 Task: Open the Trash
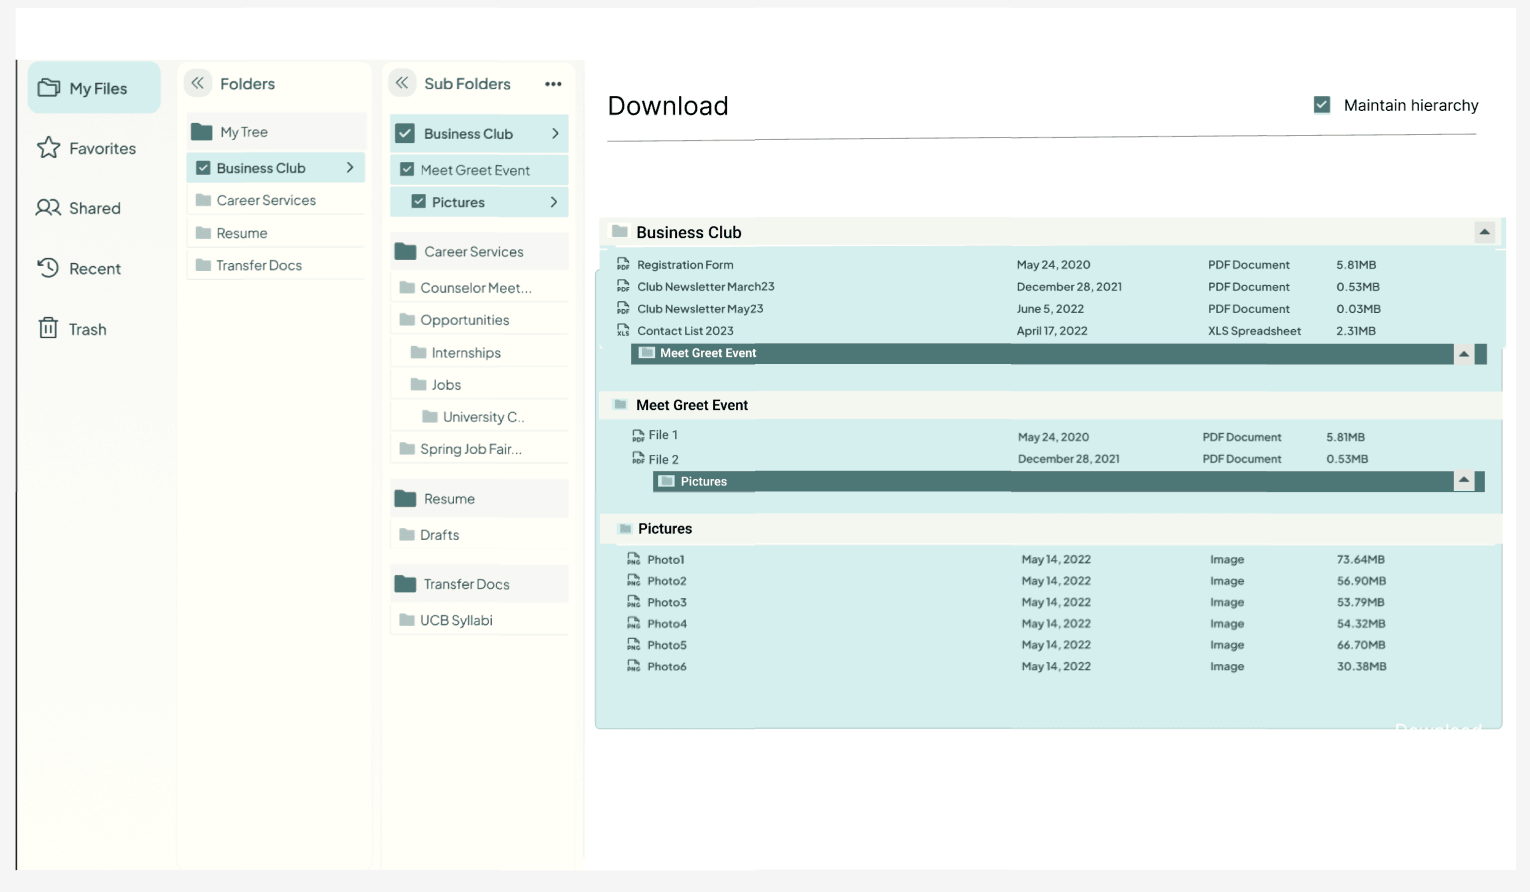point(72,329)
